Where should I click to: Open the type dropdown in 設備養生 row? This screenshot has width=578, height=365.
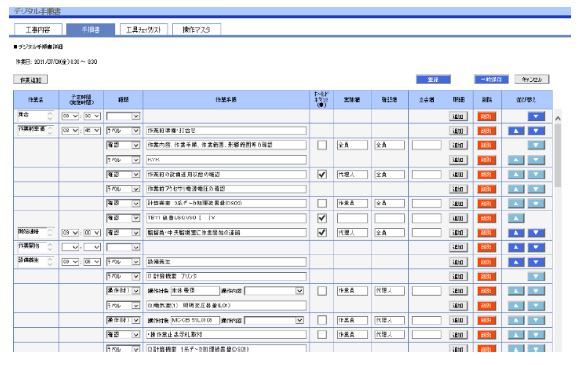point(123,262)
